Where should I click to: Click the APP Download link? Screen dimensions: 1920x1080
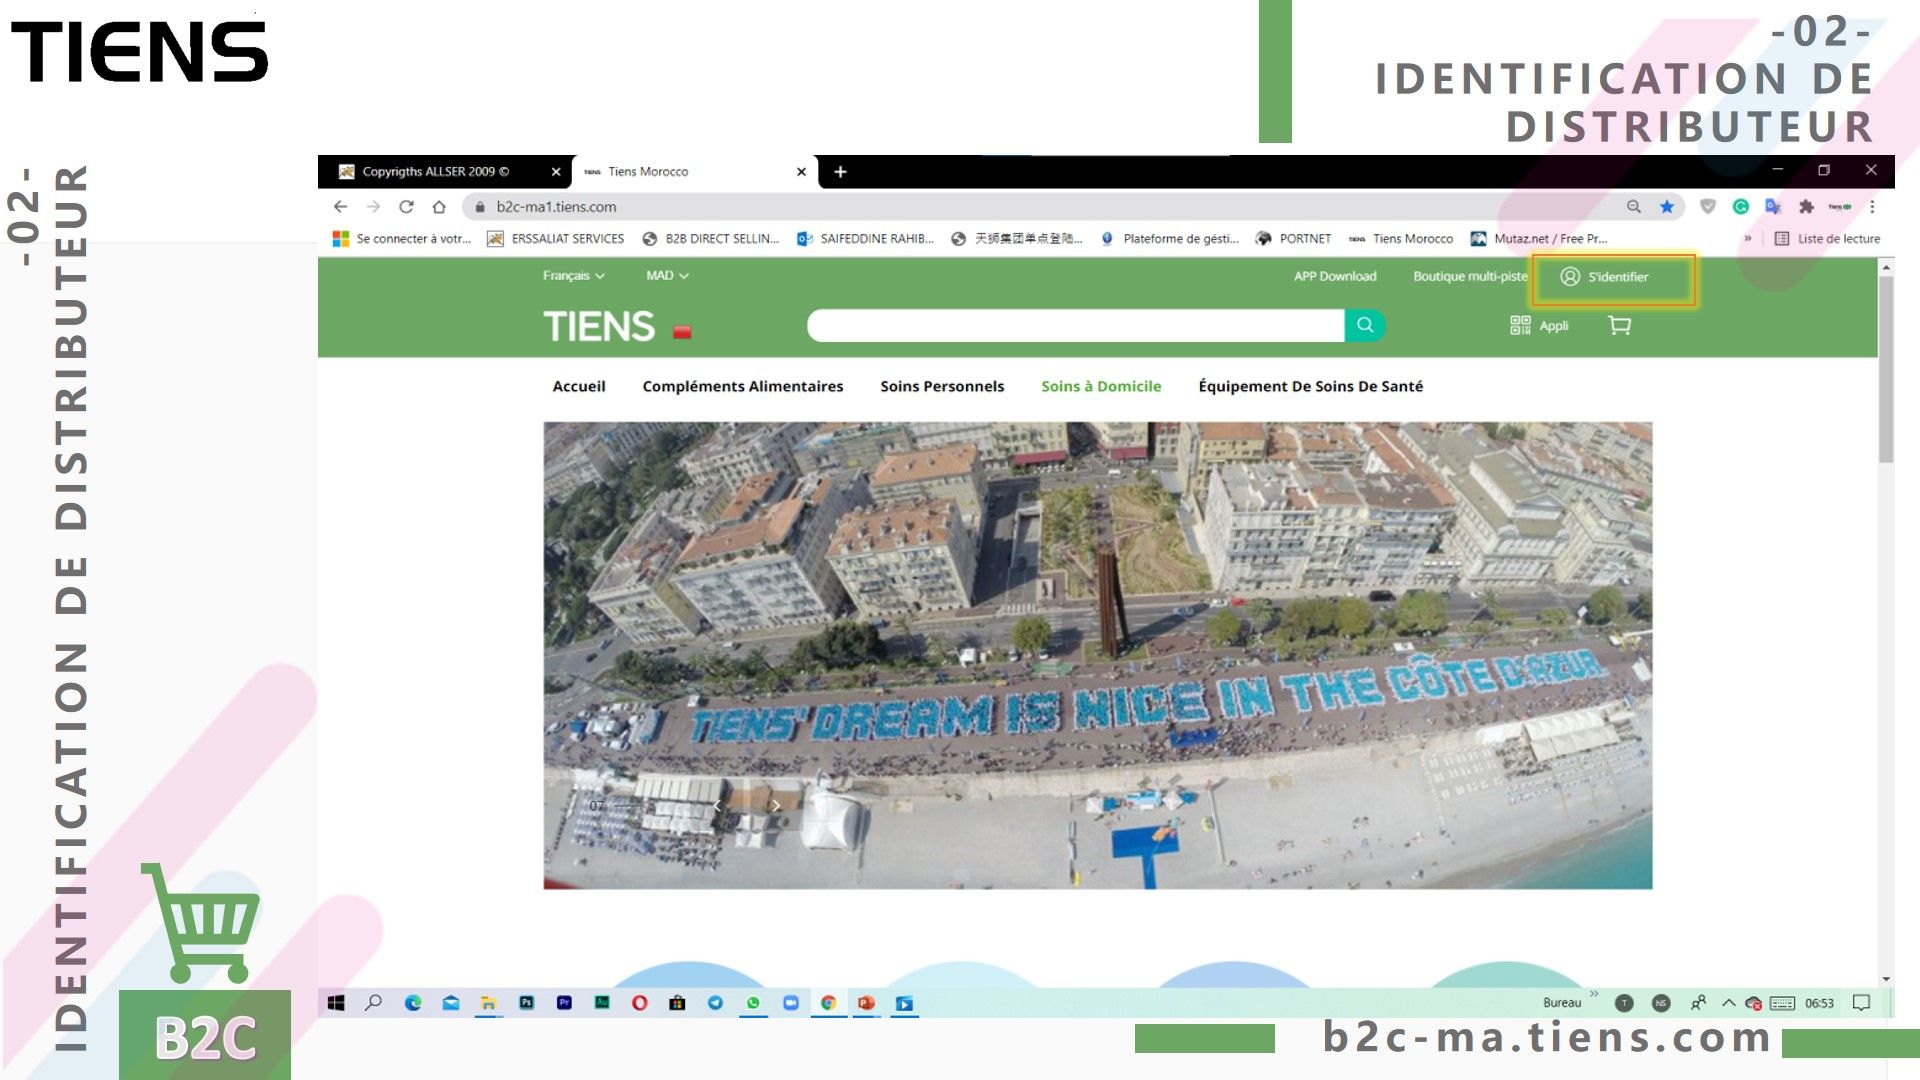pyautogui.click(x=1334, y=277)
